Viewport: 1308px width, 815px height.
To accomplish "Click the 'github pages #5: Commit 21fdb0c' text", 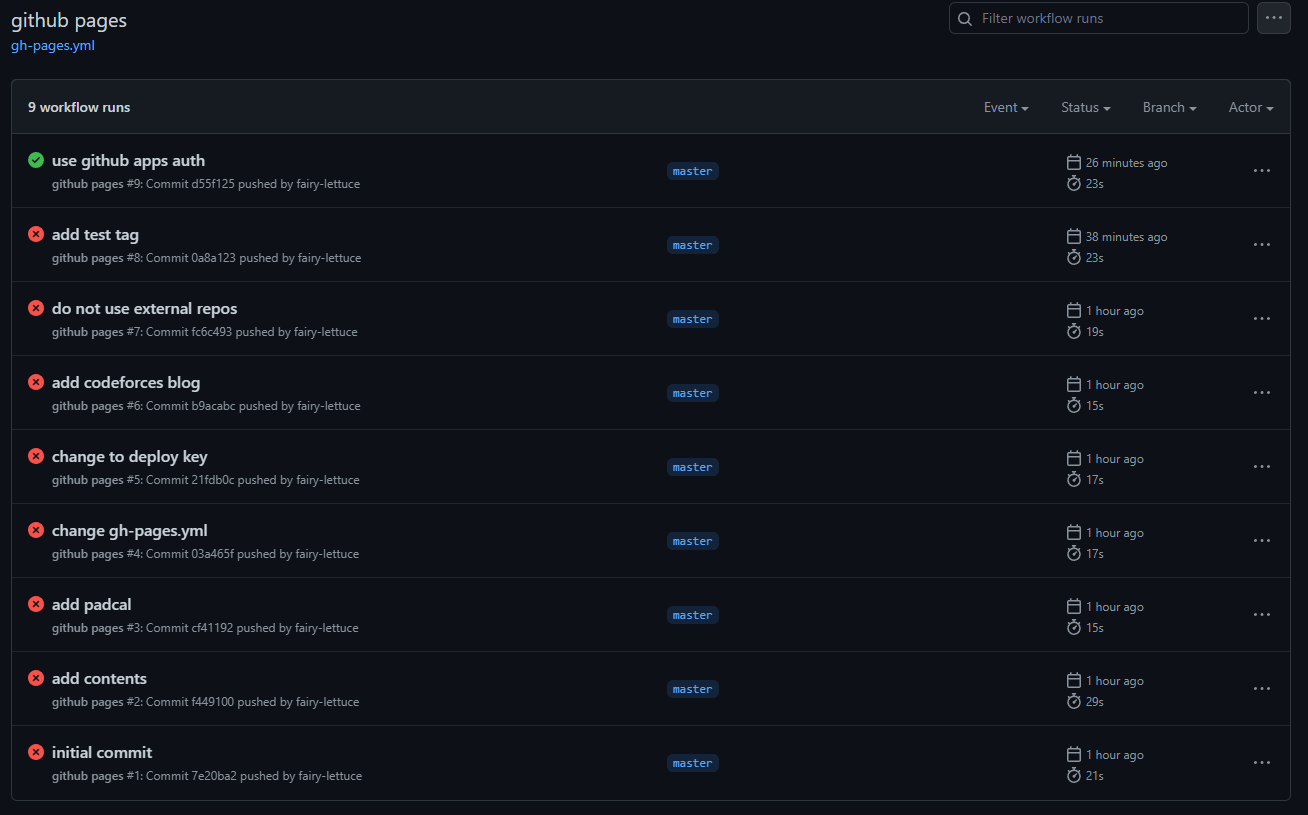I will (x=143, y=480).
